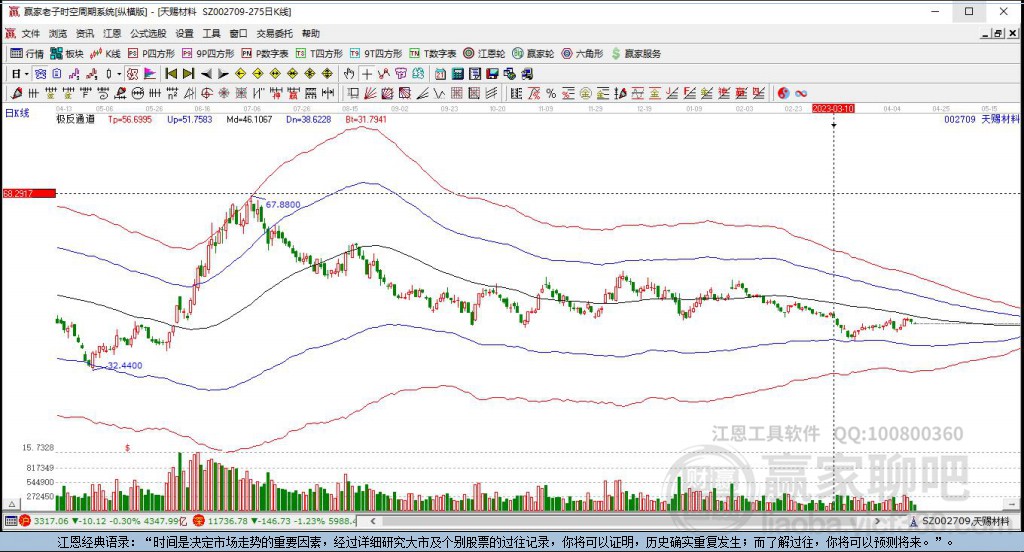Select the red fan lines tool
The width and height of the screenshot is (1024, 552).
[370, 93]
